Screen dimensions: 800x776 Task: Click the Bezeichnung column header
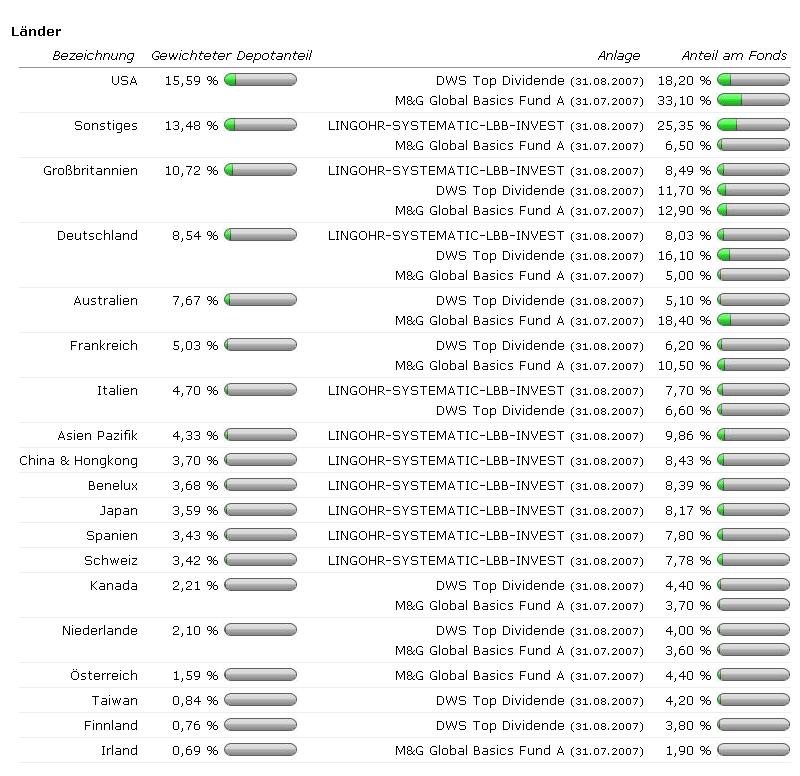click(x=93, y=56)
